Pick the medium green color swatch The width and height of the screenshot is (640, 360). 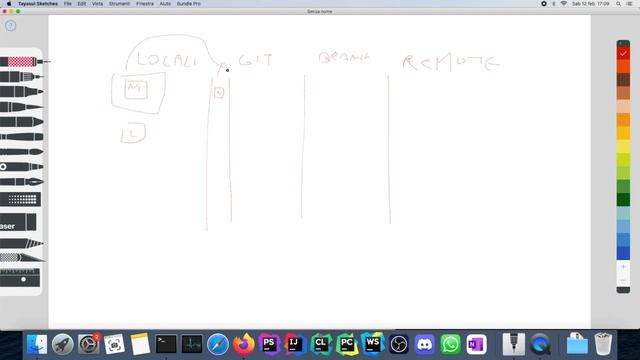[623, 187]
